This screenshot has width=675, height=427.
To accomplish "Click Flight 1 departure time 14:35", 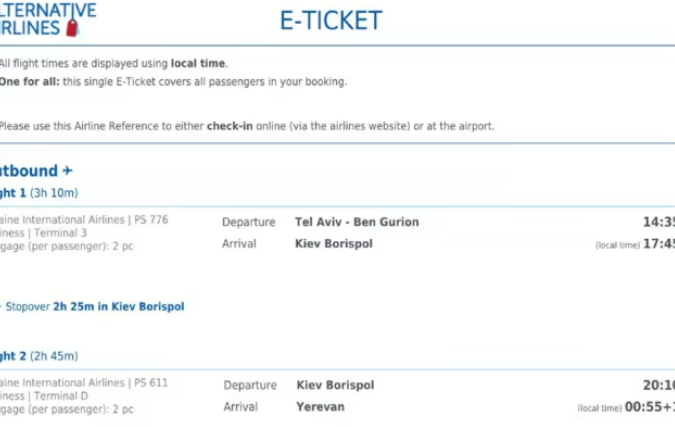I will pos(658,222).
